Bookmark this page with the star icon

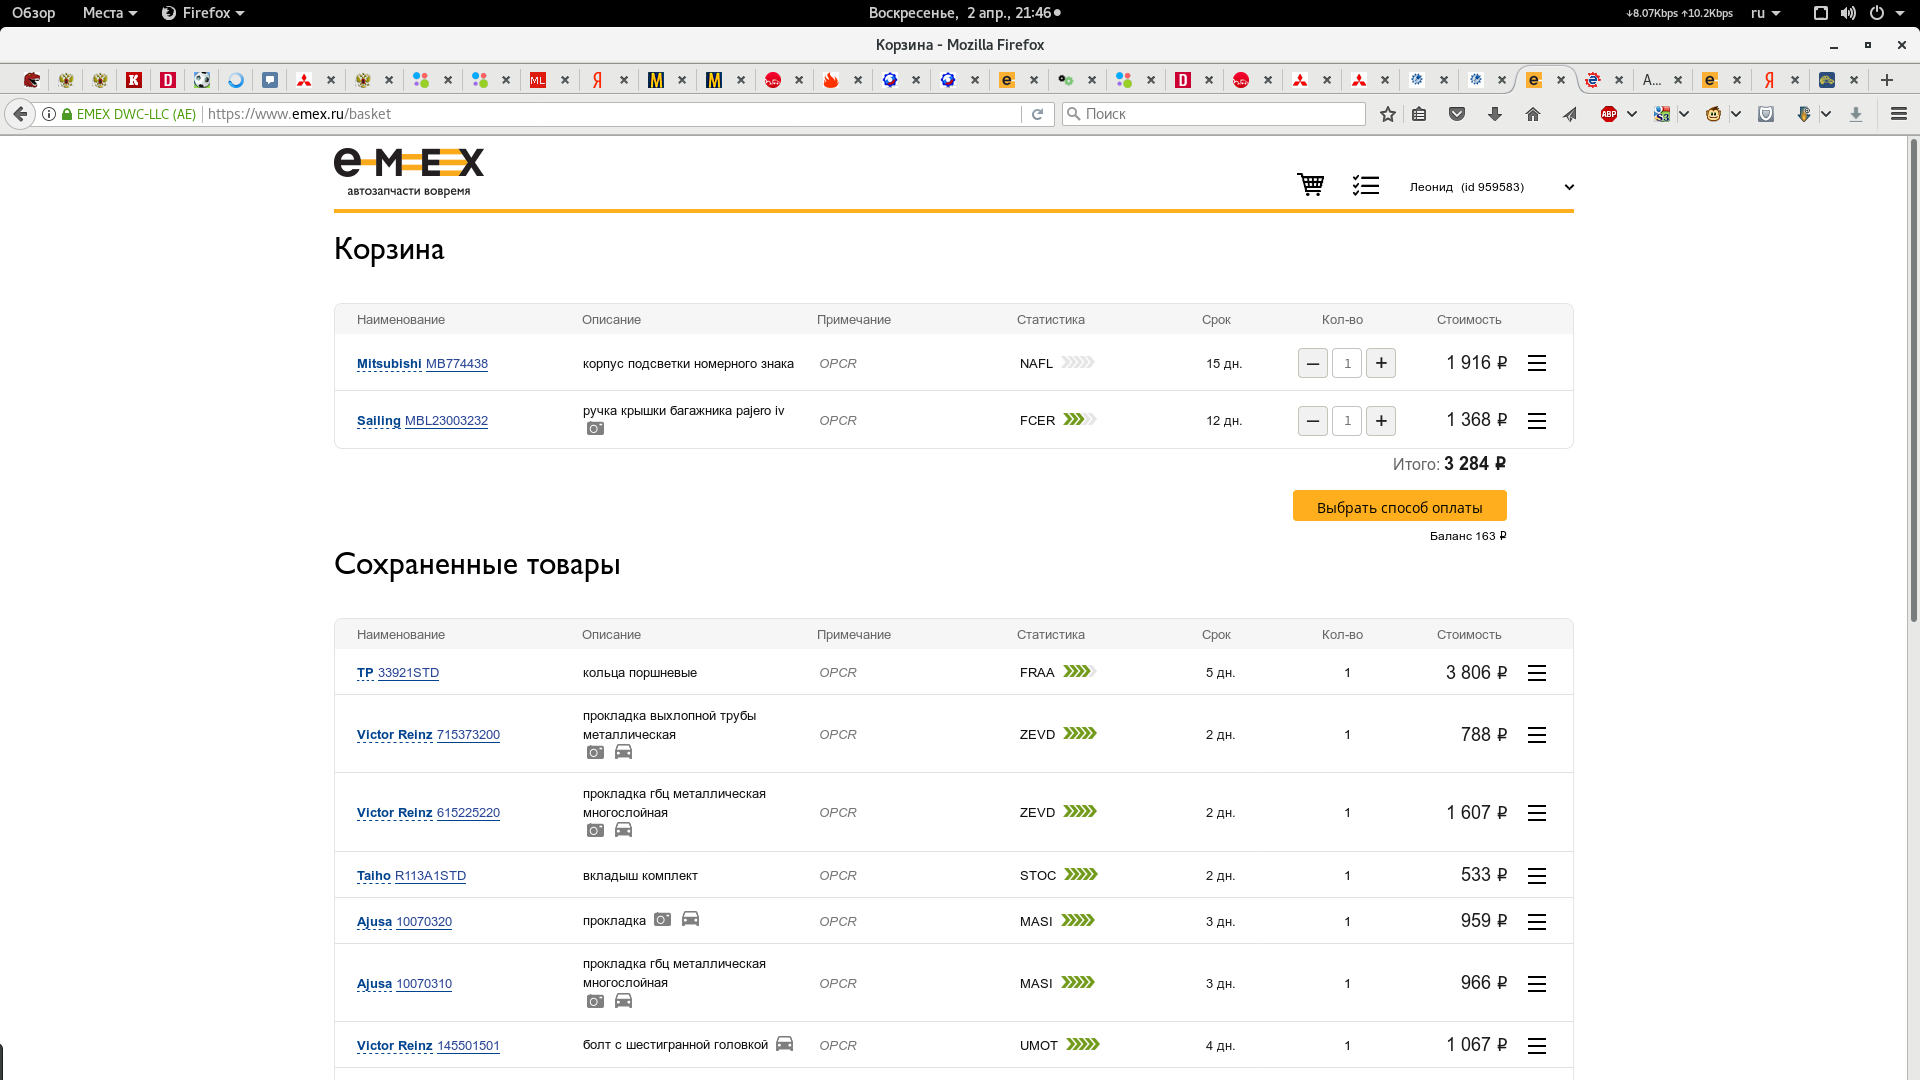1387,114
